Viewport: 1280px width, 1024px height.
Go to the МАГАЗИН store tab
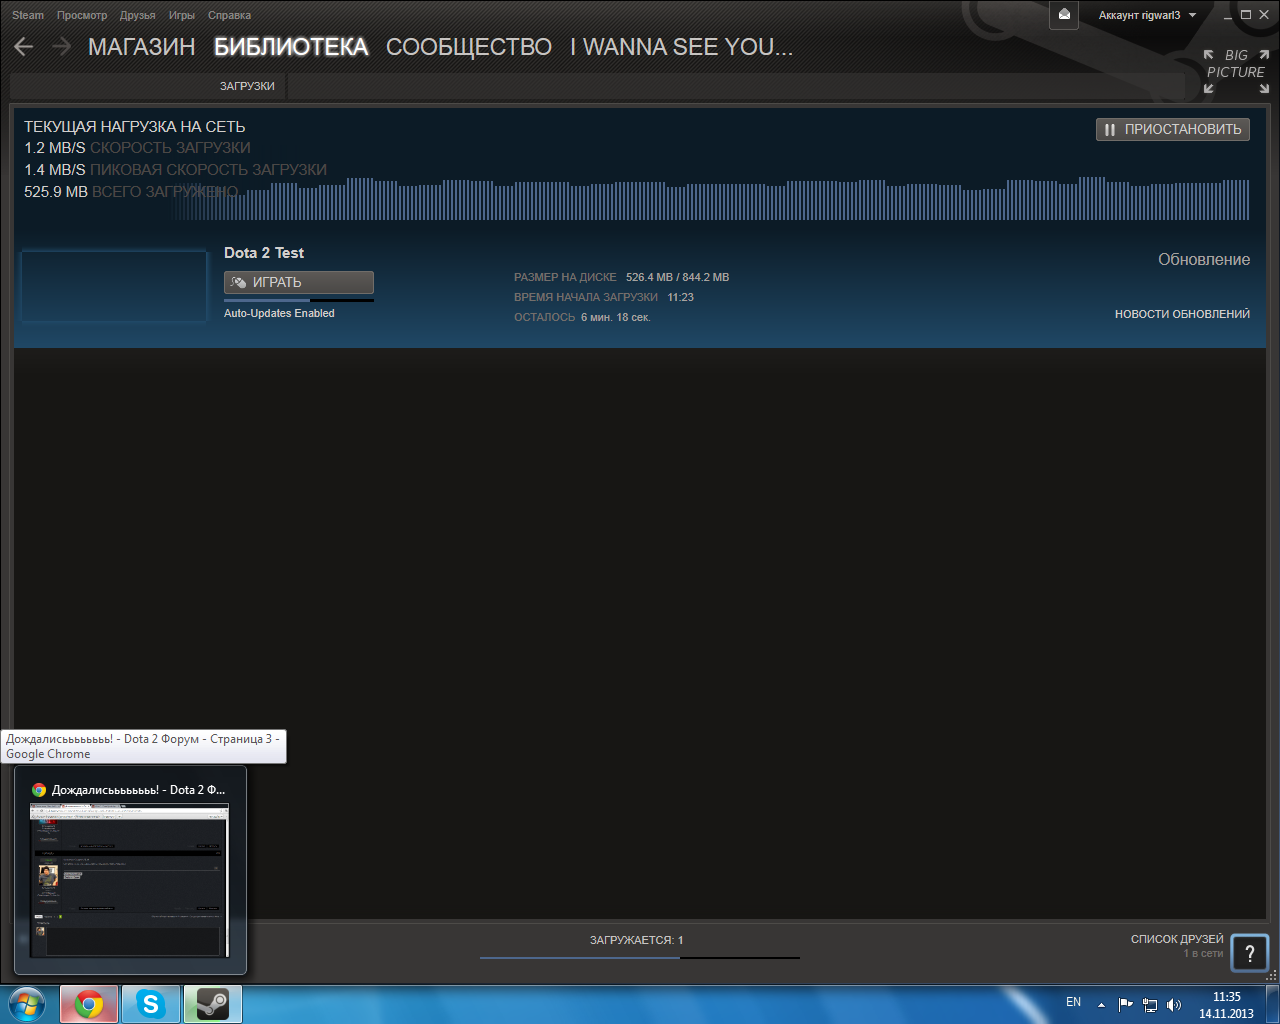(x=141, y=47)
